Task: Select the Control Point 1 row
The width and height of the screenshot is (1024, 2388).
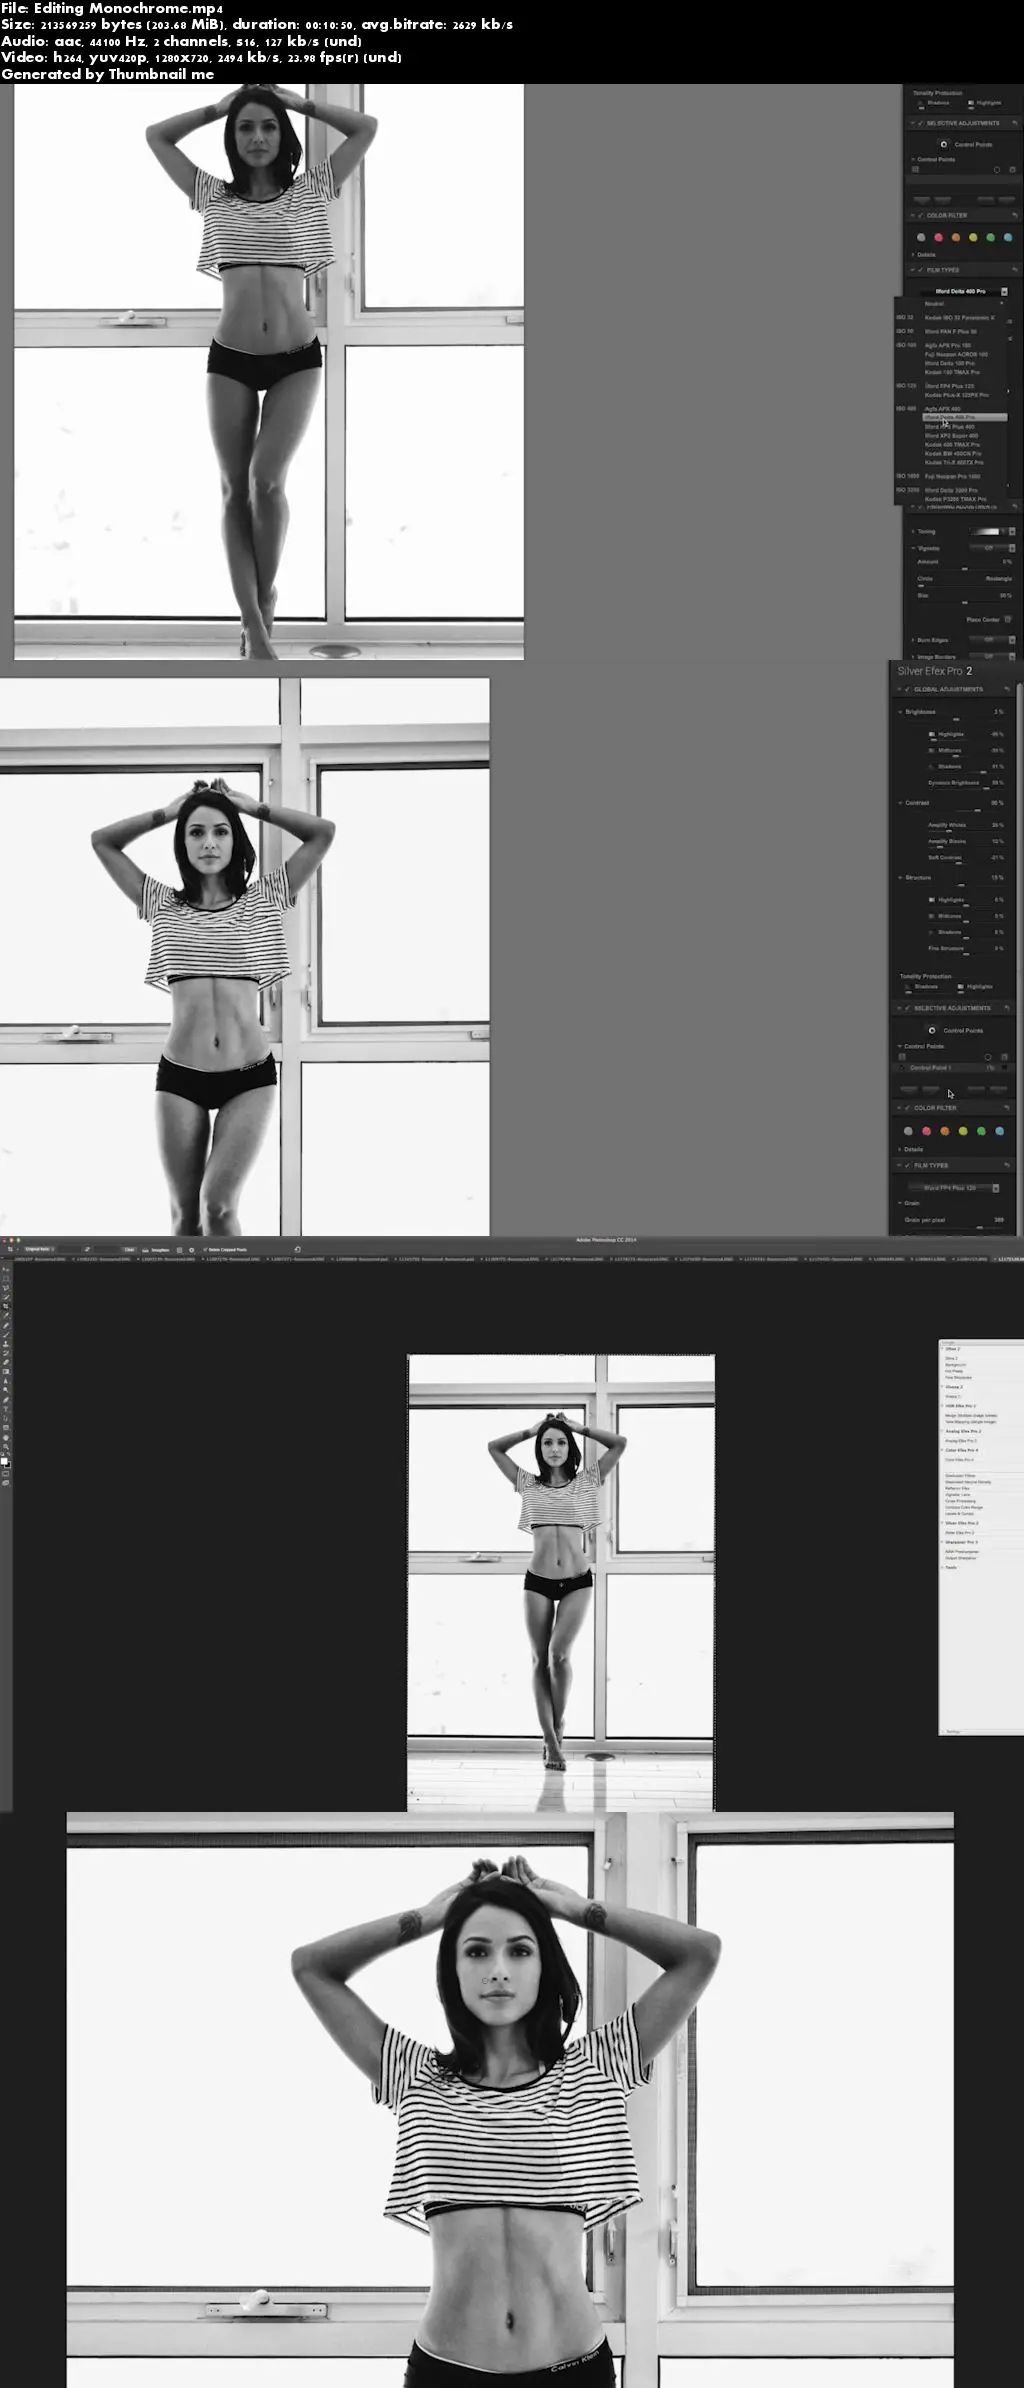Action: pyautogui.click(x=955, y=1068)
